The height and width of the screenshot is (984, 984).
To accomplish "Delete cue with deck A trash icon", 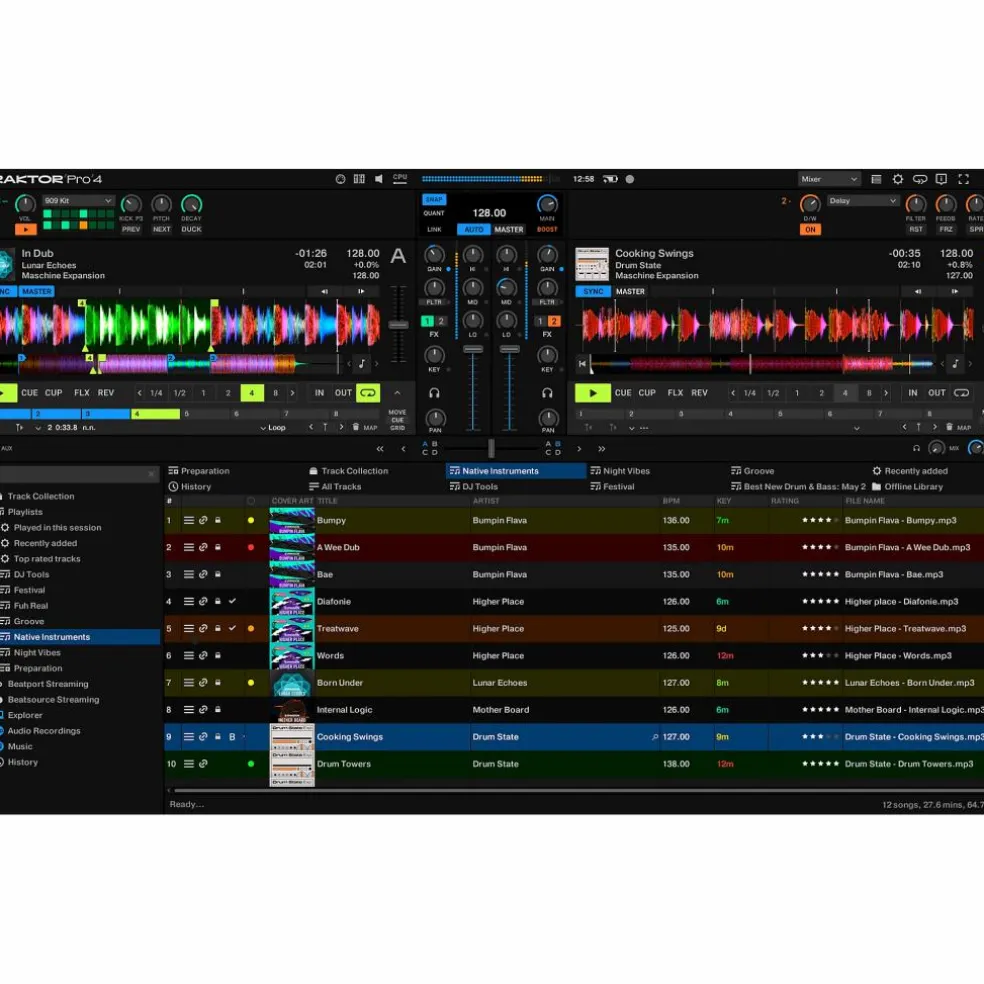I will 356,427.
